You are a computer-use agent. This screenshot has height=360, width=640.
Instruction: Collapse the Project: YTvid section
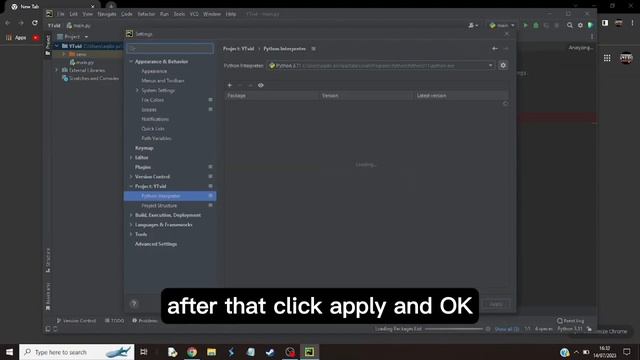point(131,186)
